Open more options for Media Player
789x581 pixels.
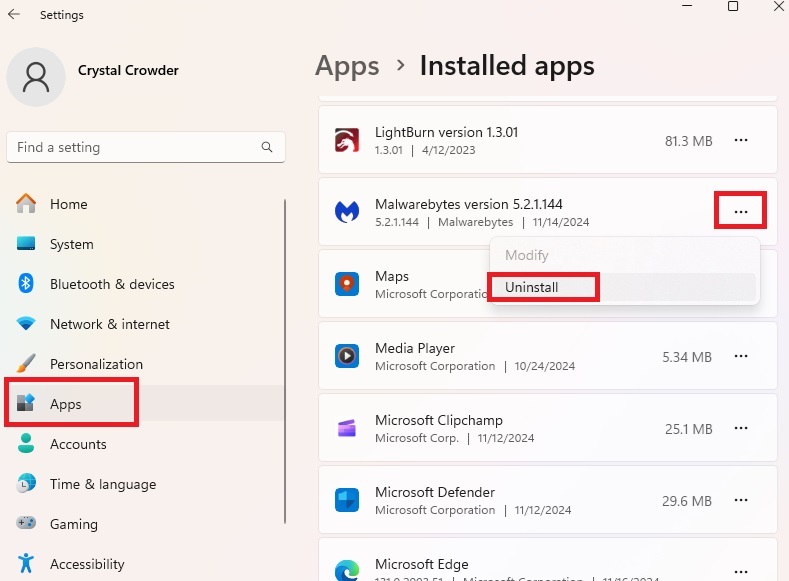[x=741, y=356]
